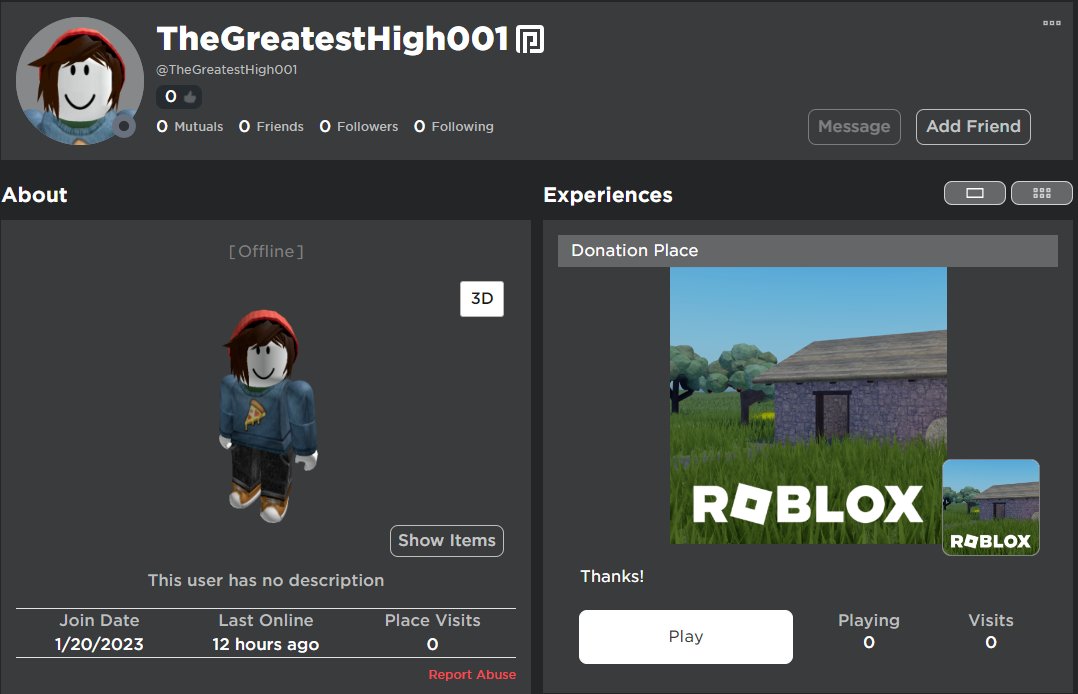1078x694 pixels.
Task: Click the '12 hours ago' last online value
Action: [265, 644]
